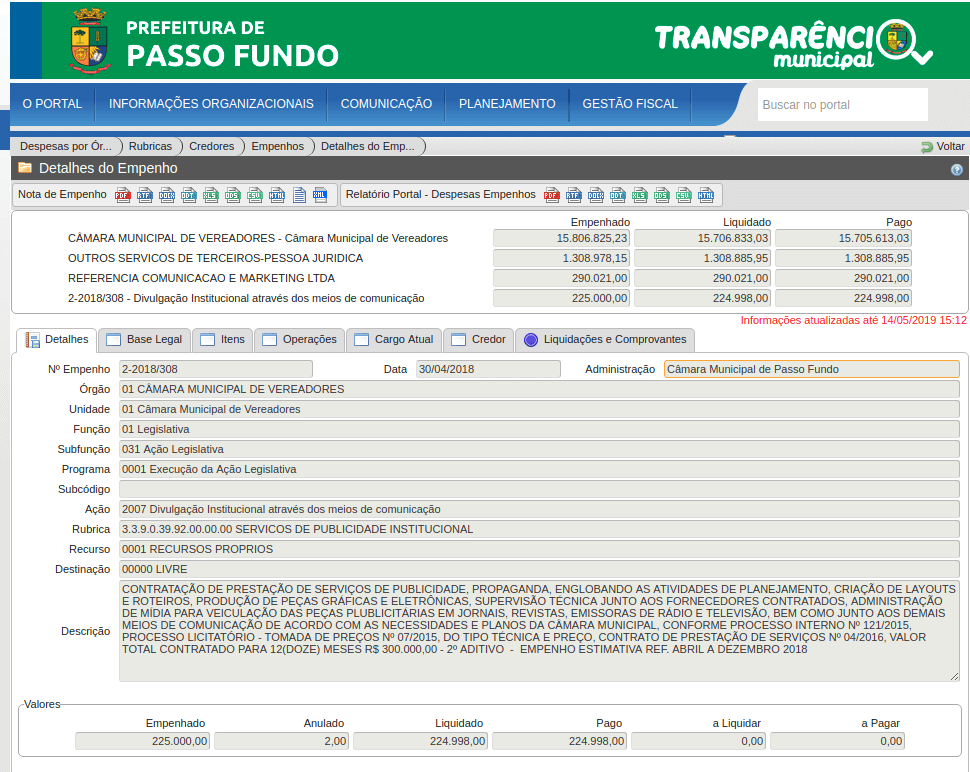Export Nota de Empenho as DOCX
This screenshot has height=772, width=970.
click(167, 195)
